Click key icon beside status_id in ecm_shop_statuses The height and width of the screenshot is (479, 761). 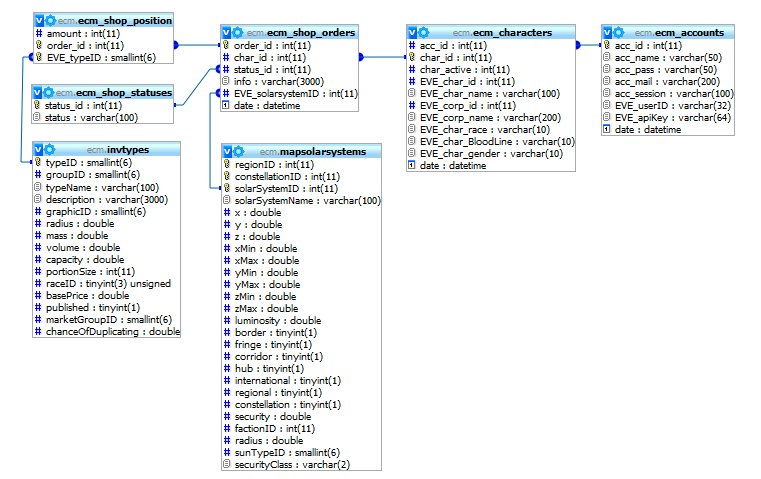coord(37,105)
